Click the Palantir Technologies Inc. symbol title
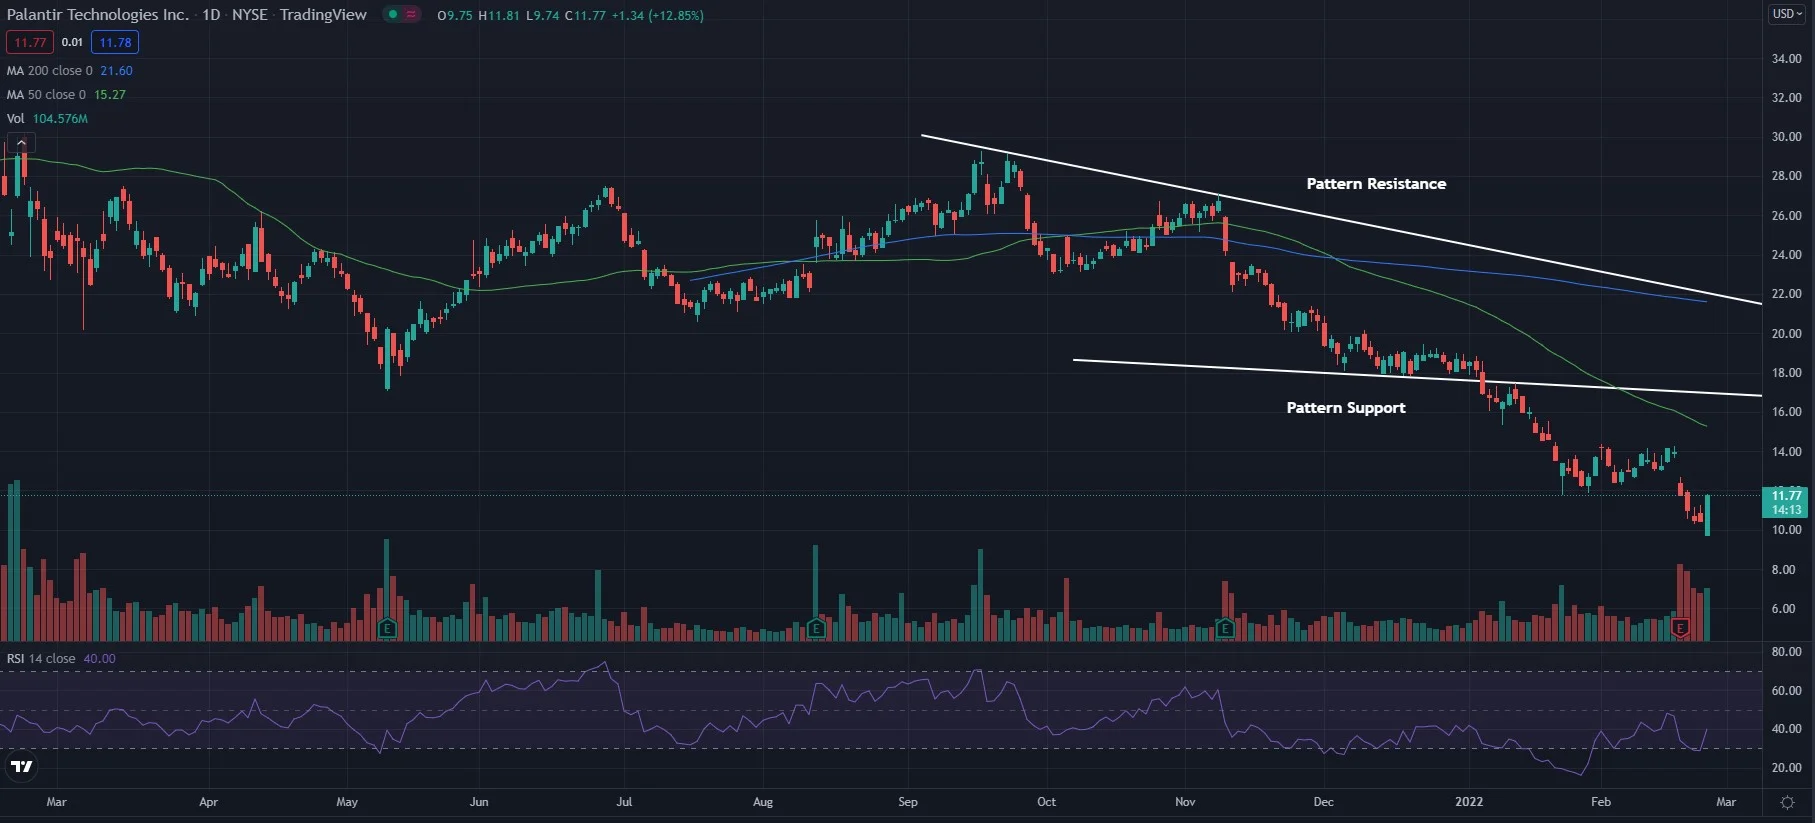 click(x=98, y=15)
